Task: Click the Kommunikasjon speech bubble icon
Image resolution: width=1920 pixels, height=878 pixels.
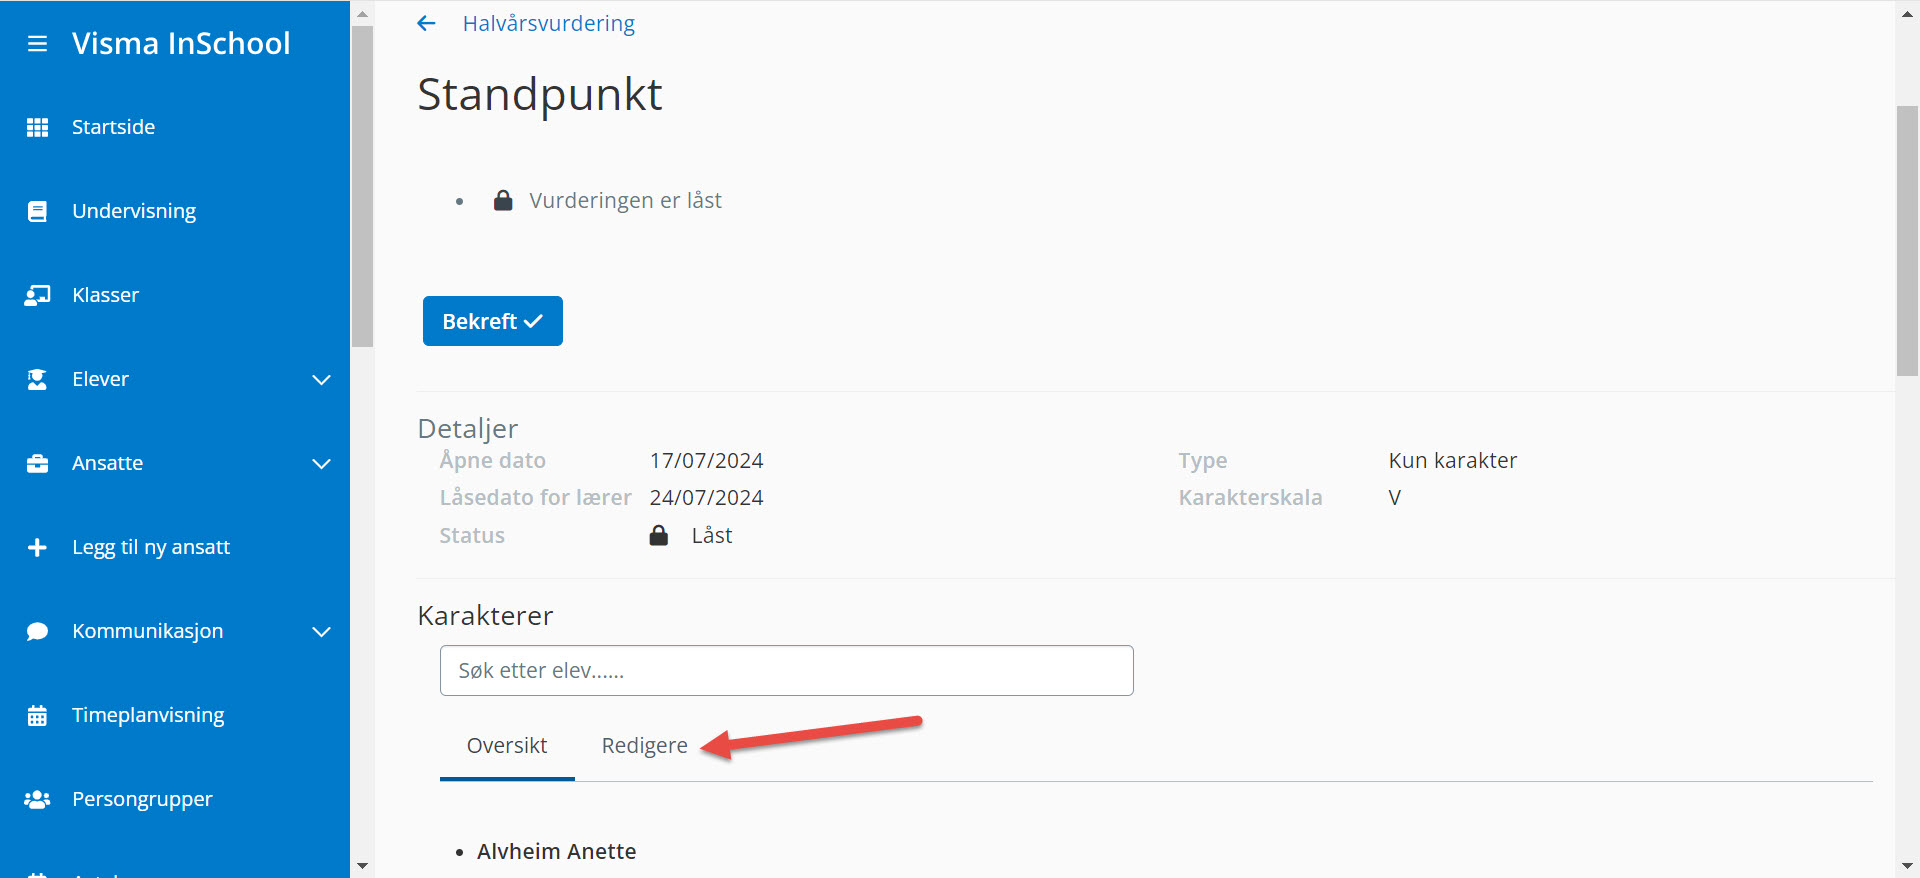Action: 37,631
